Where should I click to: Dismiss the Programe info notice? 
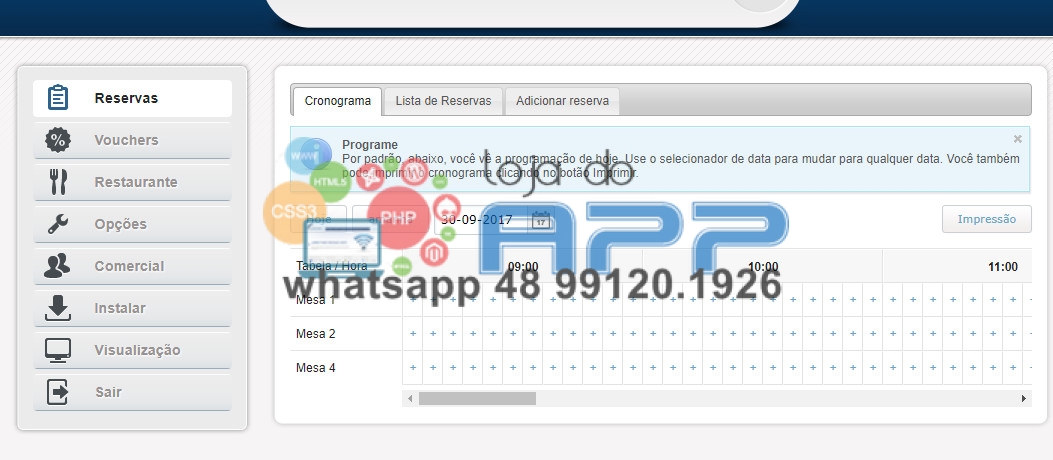tap(1018, 139)
